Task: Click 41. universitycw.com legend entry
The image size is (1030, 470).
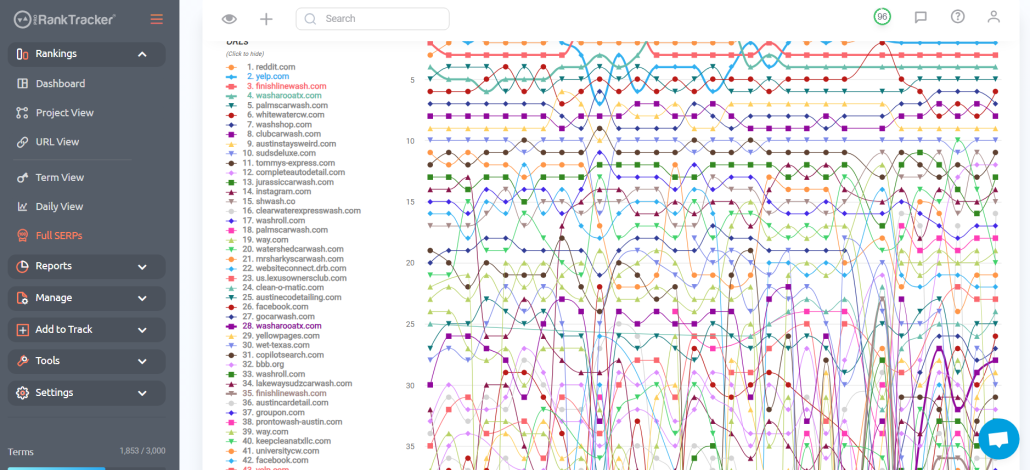Action: click(273, 450)
